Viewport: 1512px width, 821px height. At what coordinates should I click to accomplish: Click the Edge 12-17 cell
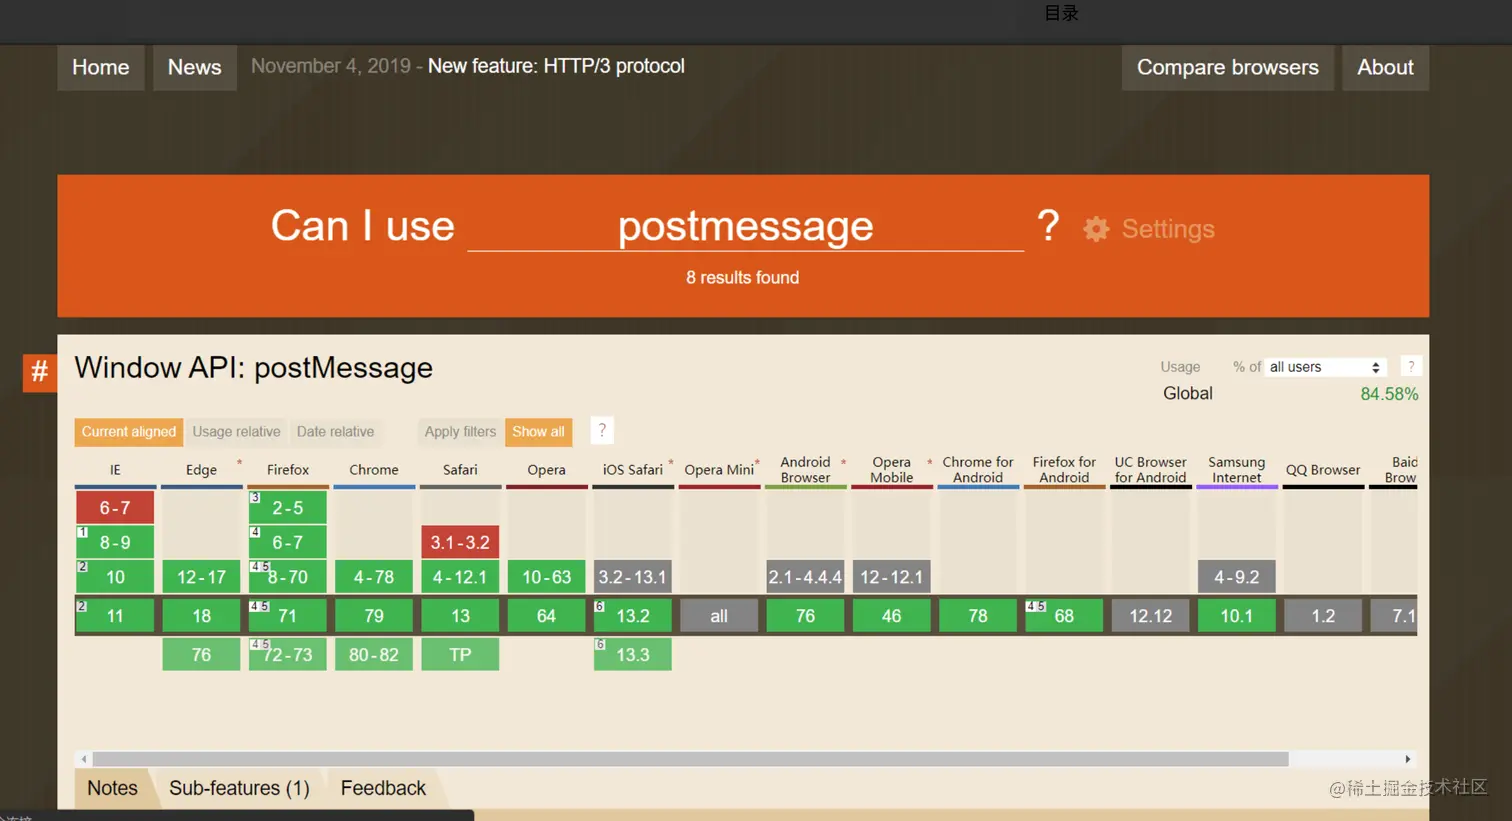(201, 577)
